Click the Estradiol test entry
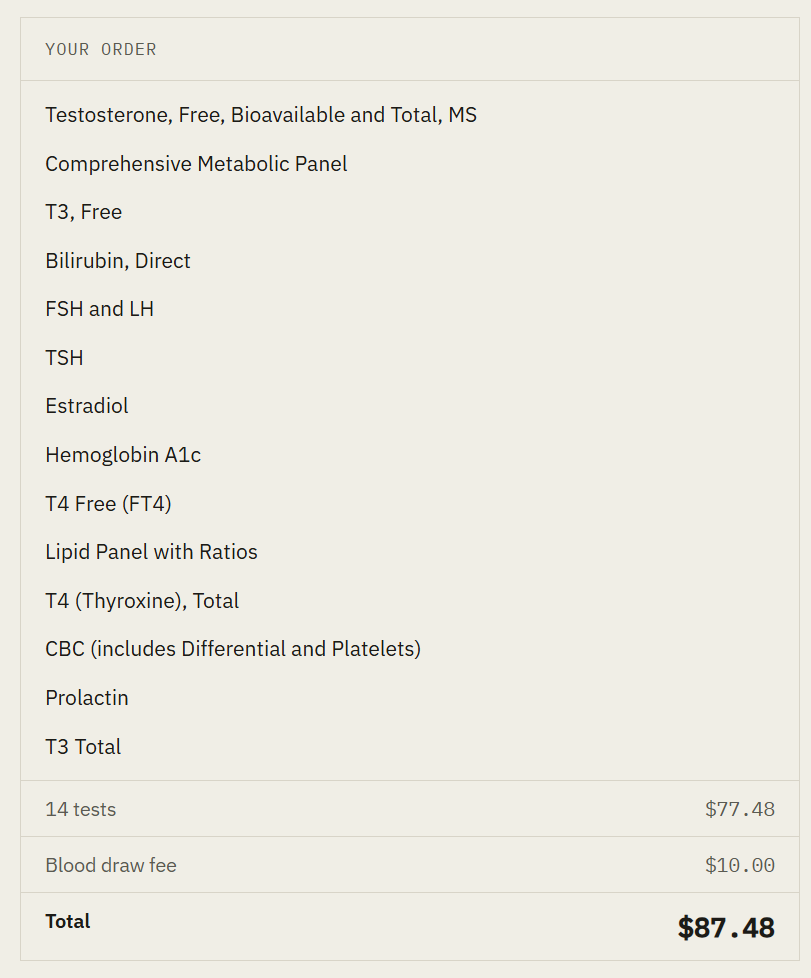The width and height of the screenshot is (811, 978). click(x=87, y=406)
